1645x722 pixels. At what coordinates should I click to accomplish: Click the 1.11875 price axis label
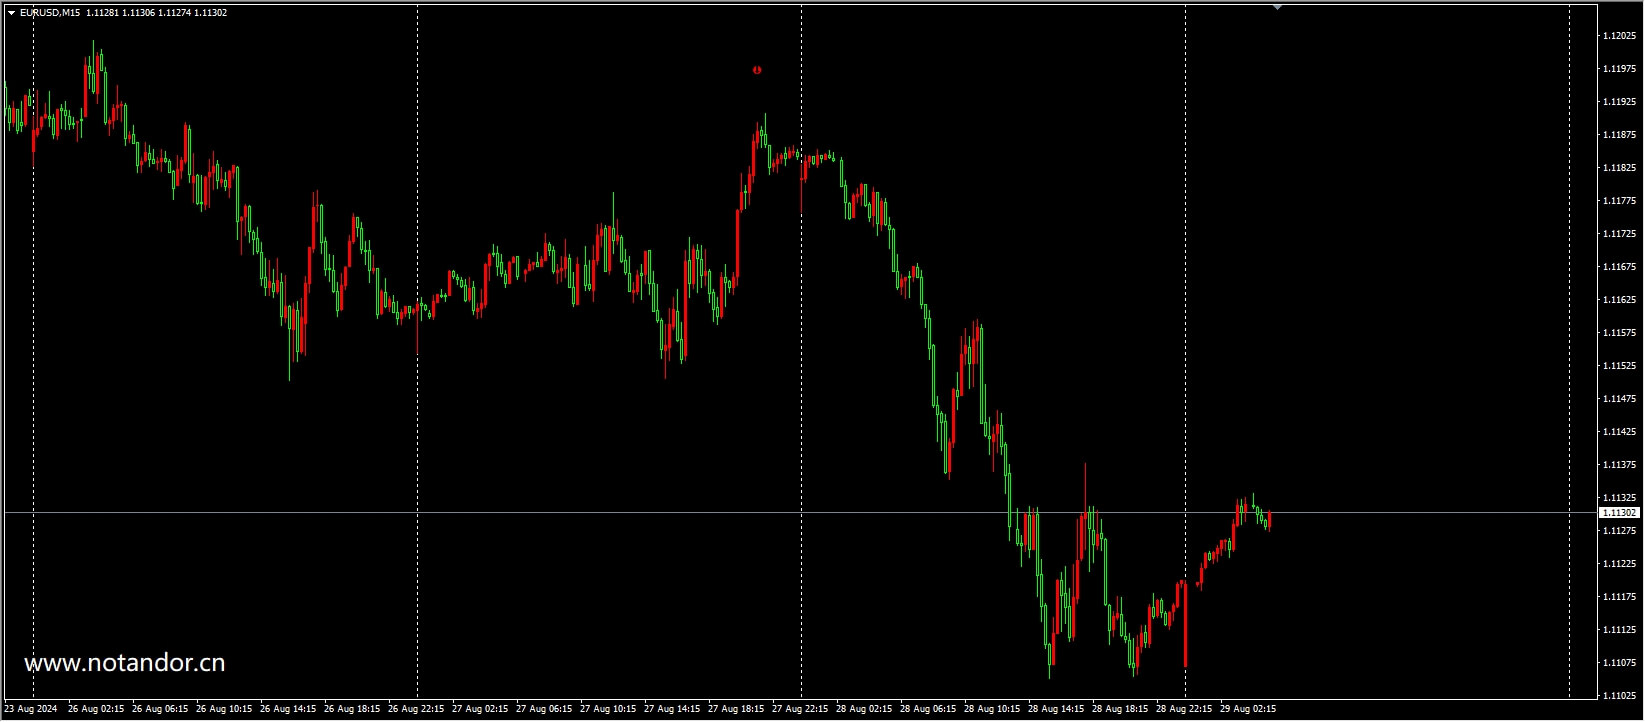(x=1619, y=135)
